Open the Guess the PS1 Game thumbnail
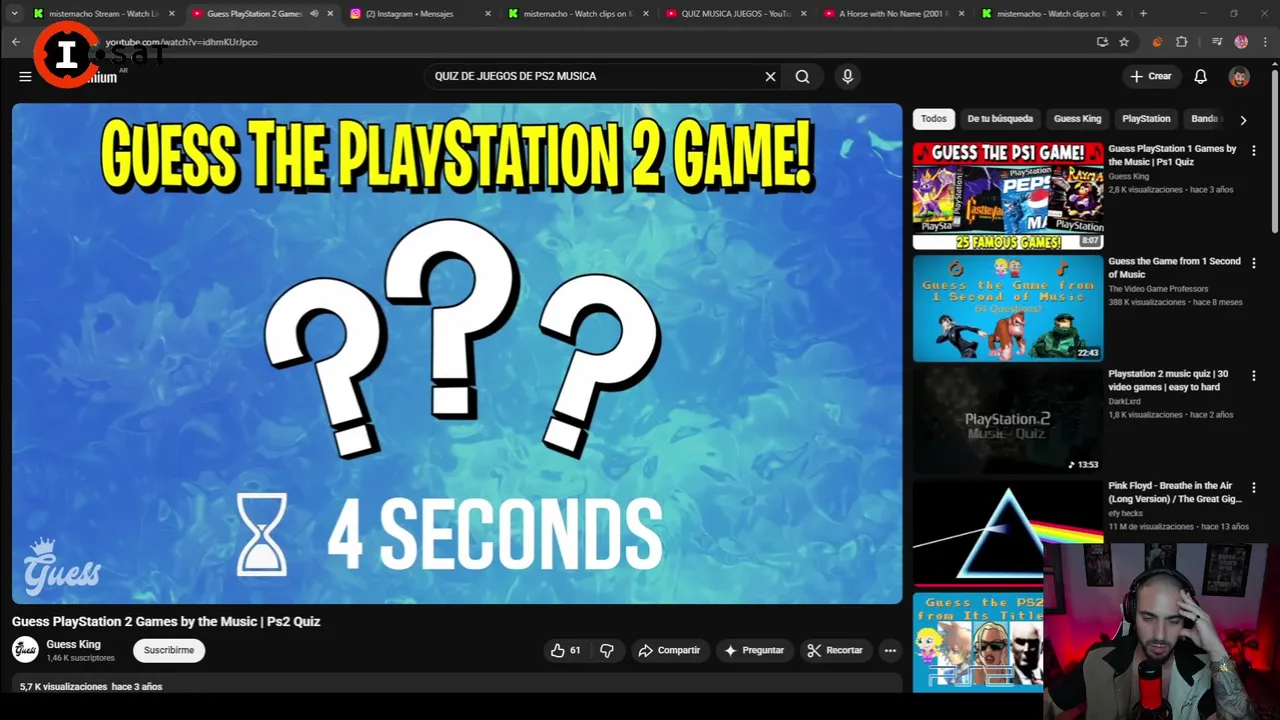 click(1008, 196)
